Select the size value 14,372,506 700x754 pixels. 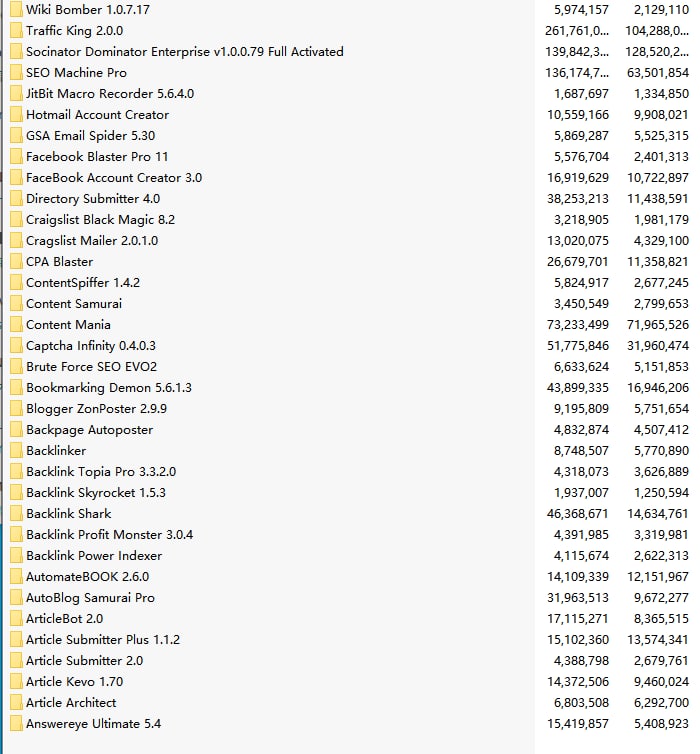[x=578, y=681]
